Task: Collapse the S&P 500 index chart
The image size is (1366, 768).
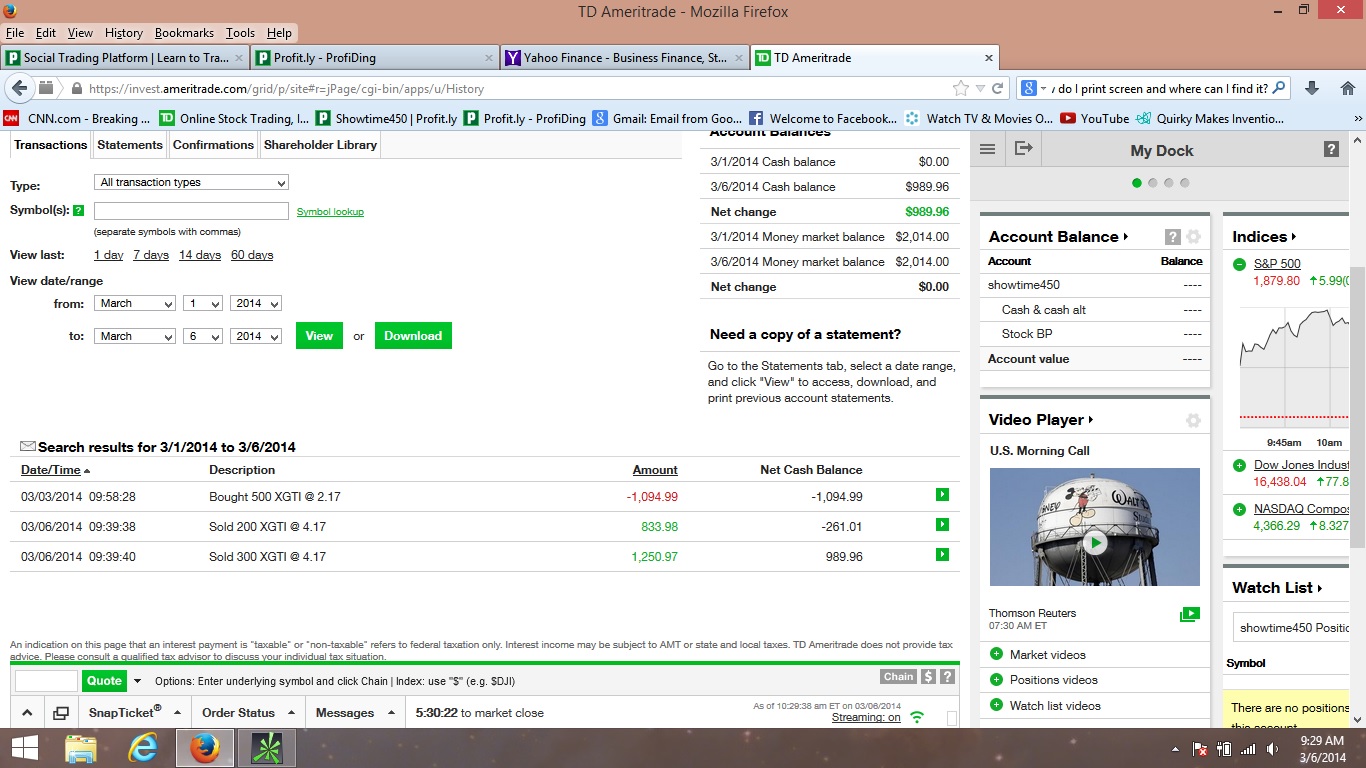Action: pyautogui.click(x=1239, y=264)
